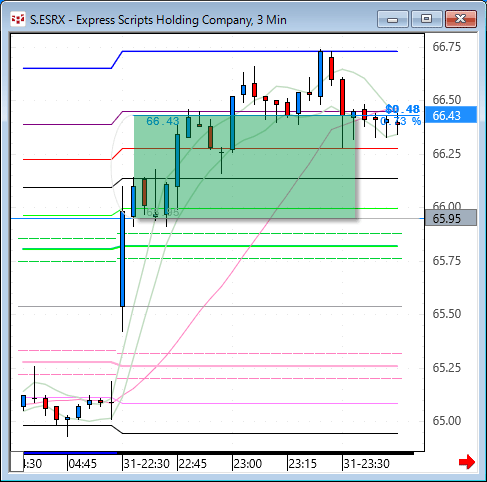Select the green shaded measurement rectangle

tap(245, 167)
